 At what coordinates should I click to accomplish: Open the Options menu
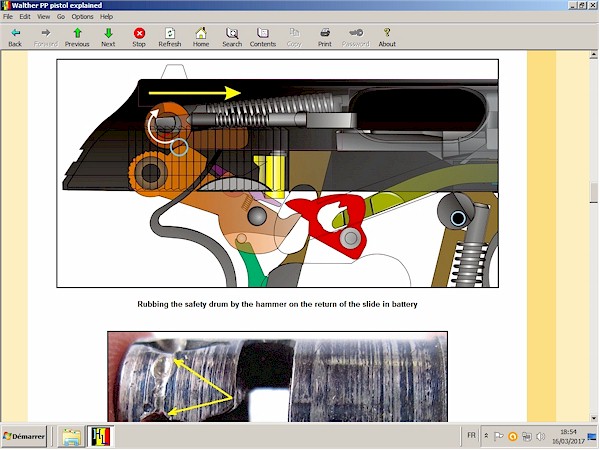coord(82,16)
